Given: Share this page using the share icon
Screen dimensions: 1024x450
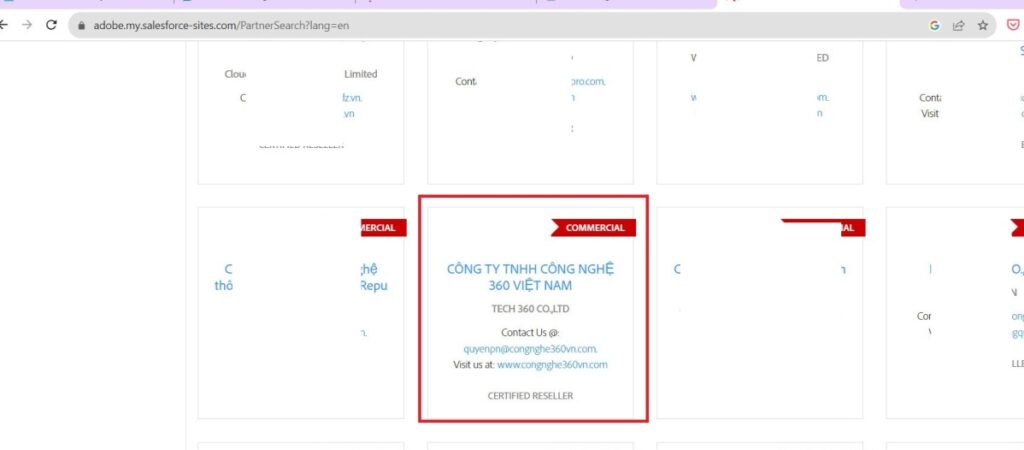Looking at the screenshot, I should tap(959, 25).
